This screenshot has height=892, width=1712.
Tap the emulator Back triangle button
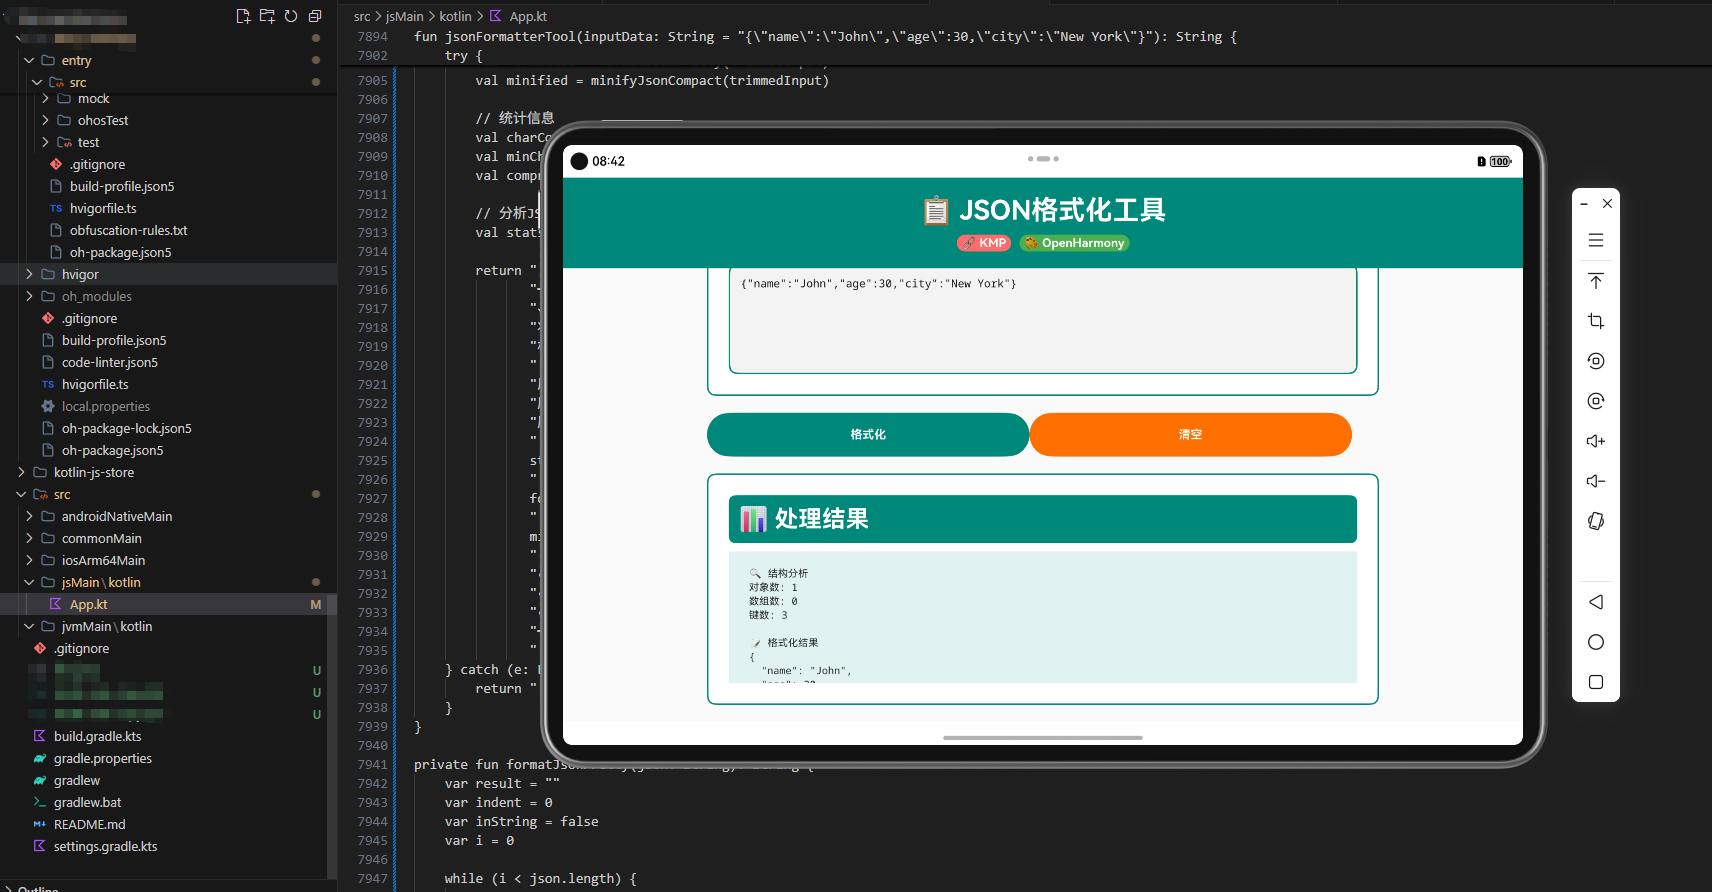1596,602
